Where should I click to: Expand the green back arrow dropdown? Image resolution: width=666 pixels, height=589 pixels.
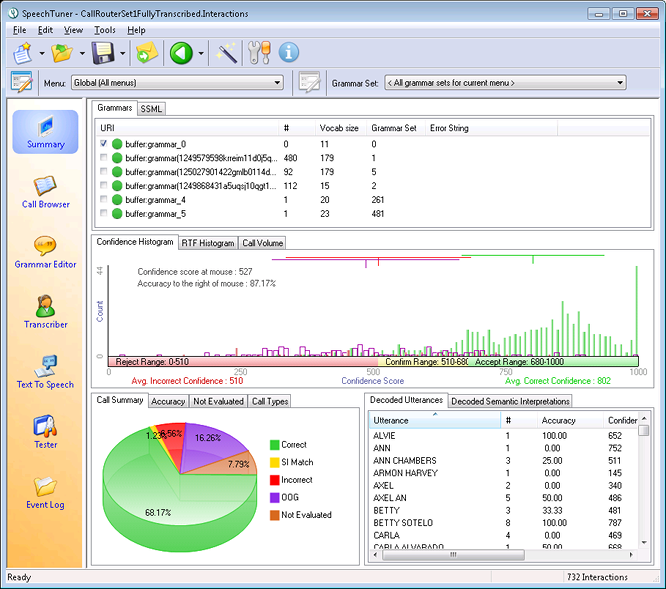[x=201, y=54]
